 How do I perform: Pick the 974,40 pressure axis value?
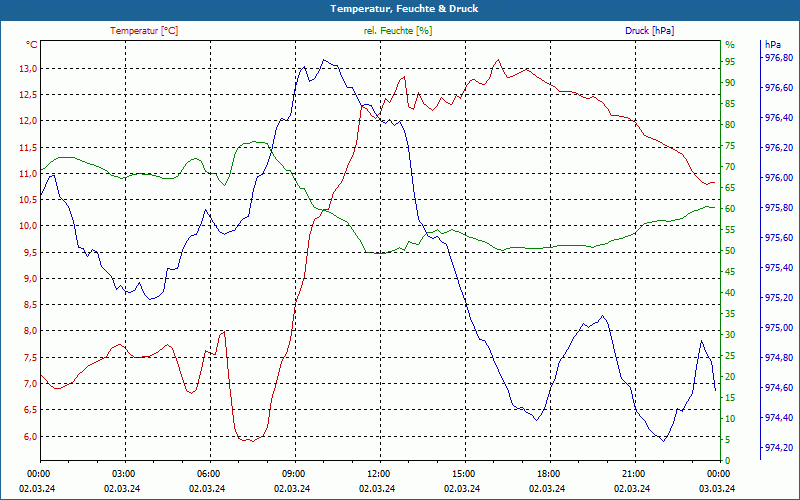pyautogui.click(x=779, y=418)
